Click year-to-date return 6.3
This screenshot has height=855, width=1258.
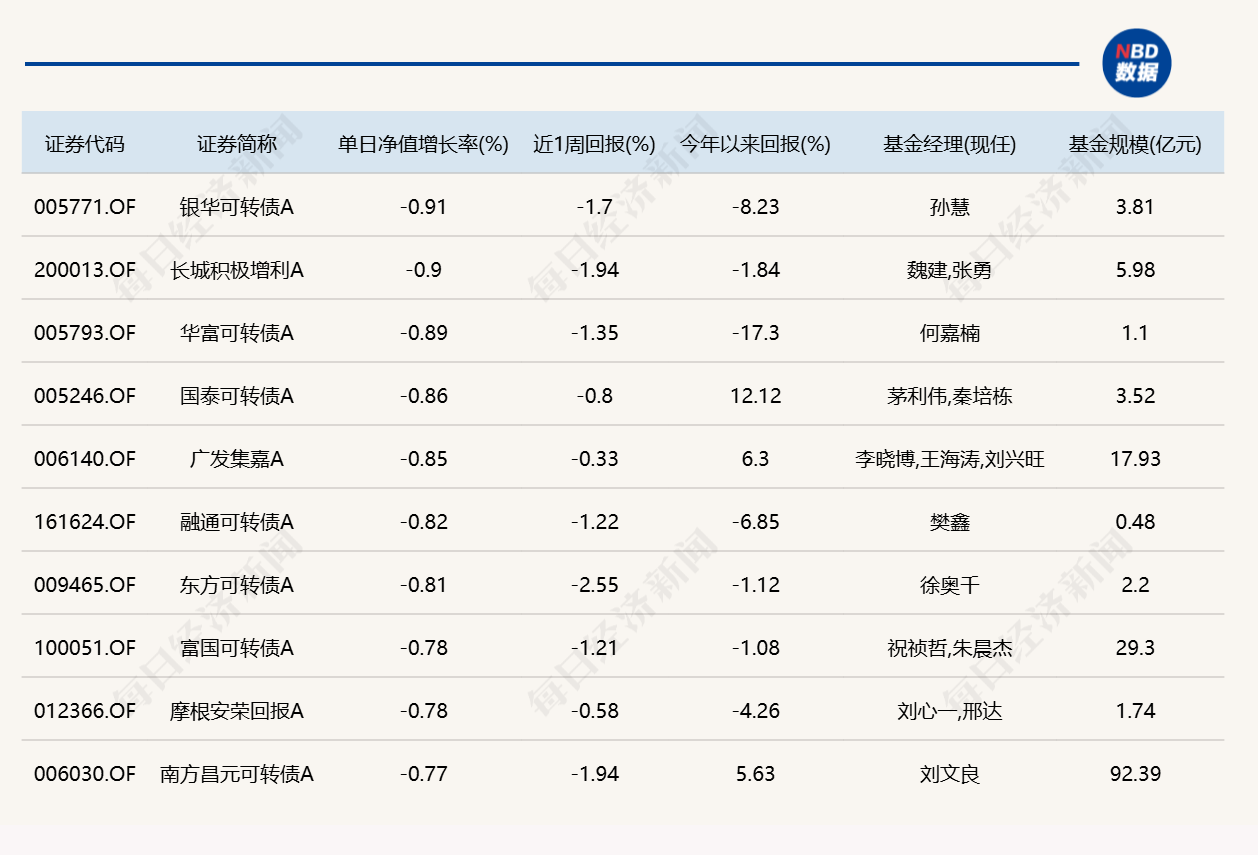(x=755, y=459)
